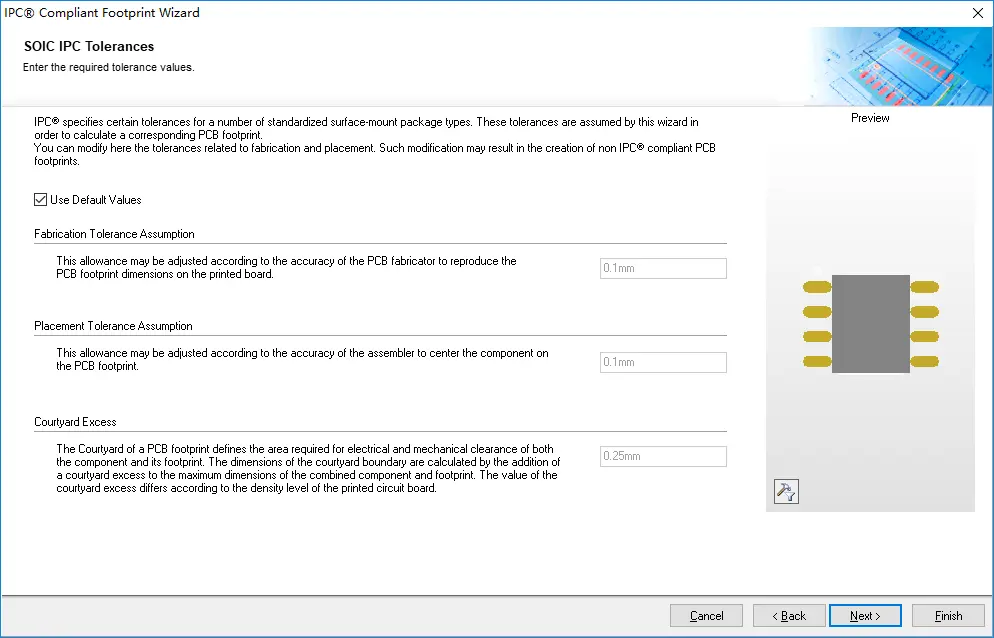Click the bottom-right pad in the preview
The image size is (994, 638).
(x=924, y=361)
